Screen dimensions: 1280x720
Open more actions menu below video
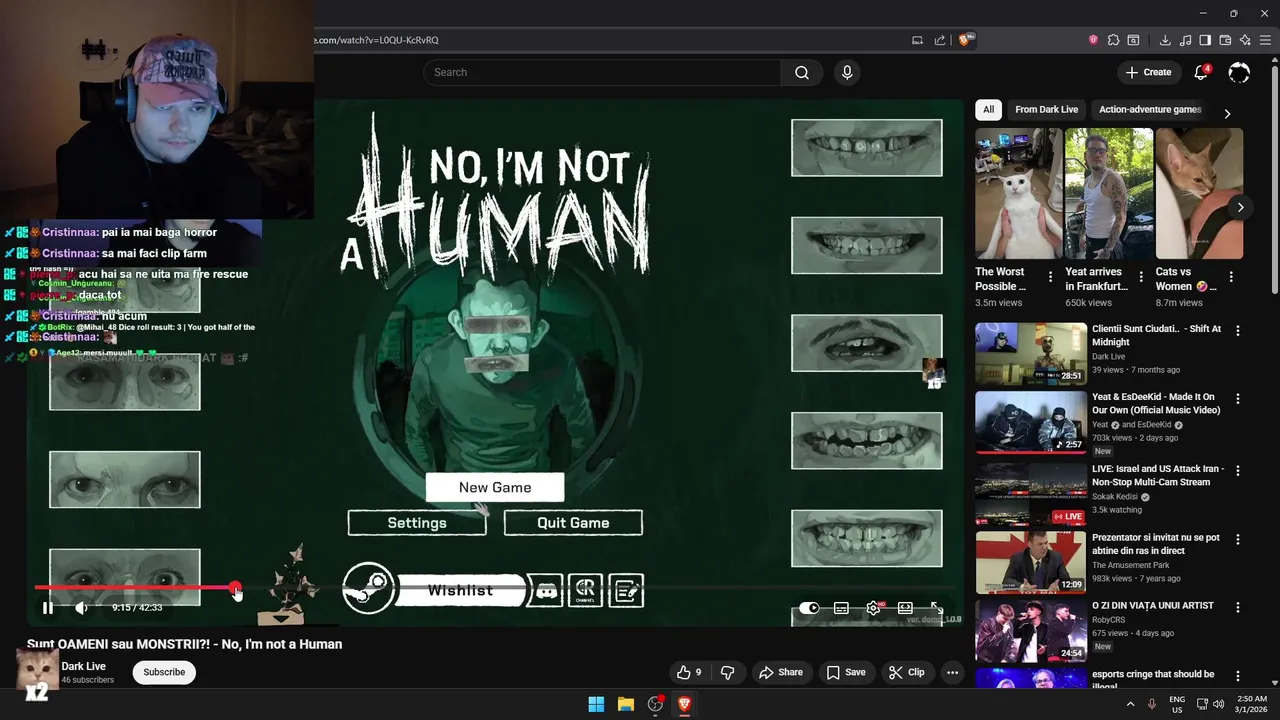(x=952, y=672)
